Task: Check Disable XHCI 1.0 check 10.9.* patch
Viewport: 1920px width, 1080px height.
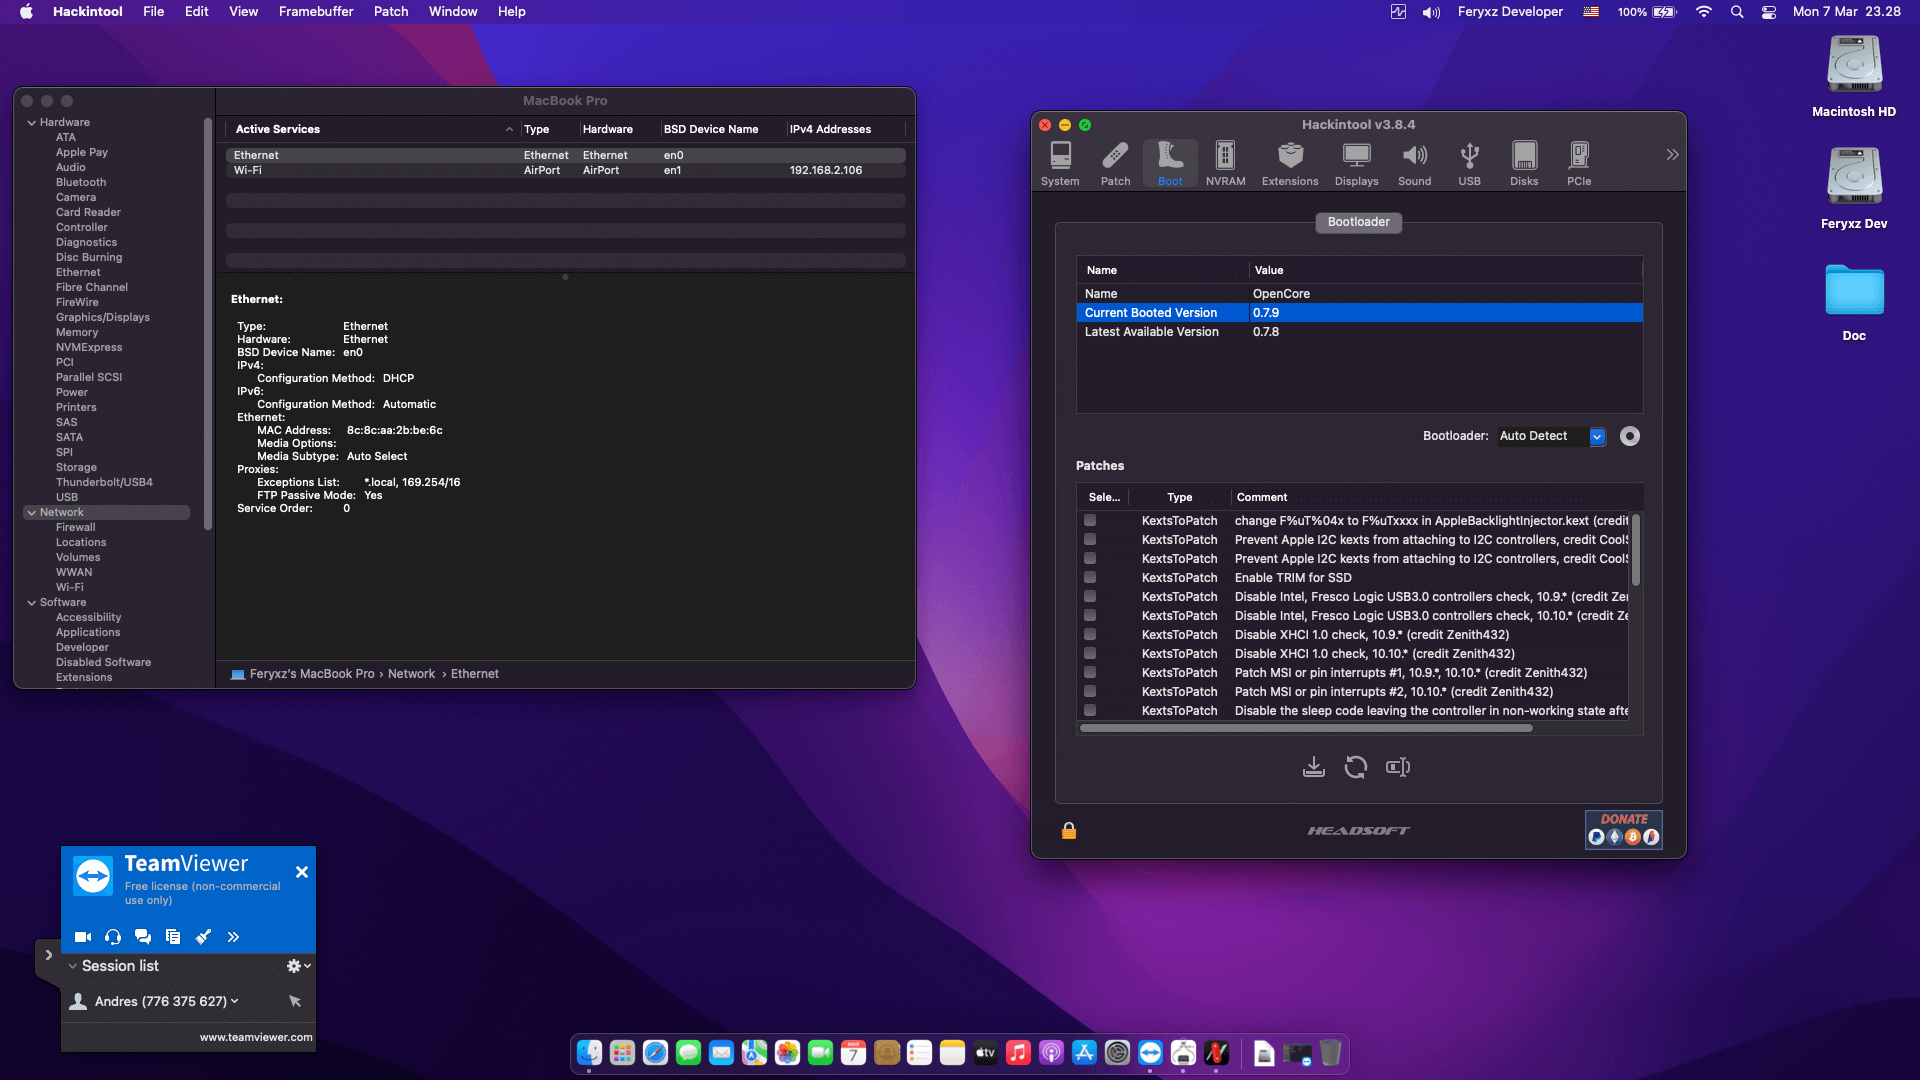Action: [x=1090, y=634]
